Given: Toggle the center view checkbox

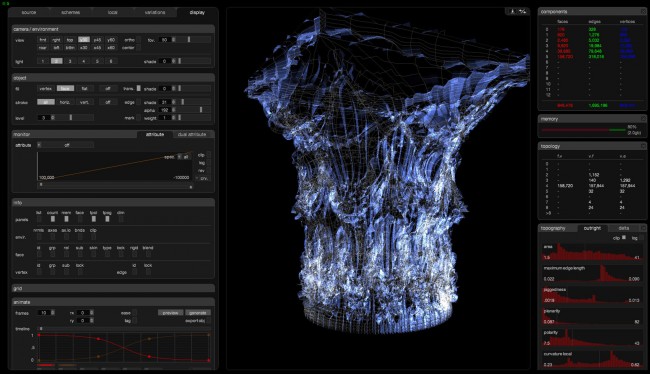Looking at the screenshot, I should pos(139,48).
